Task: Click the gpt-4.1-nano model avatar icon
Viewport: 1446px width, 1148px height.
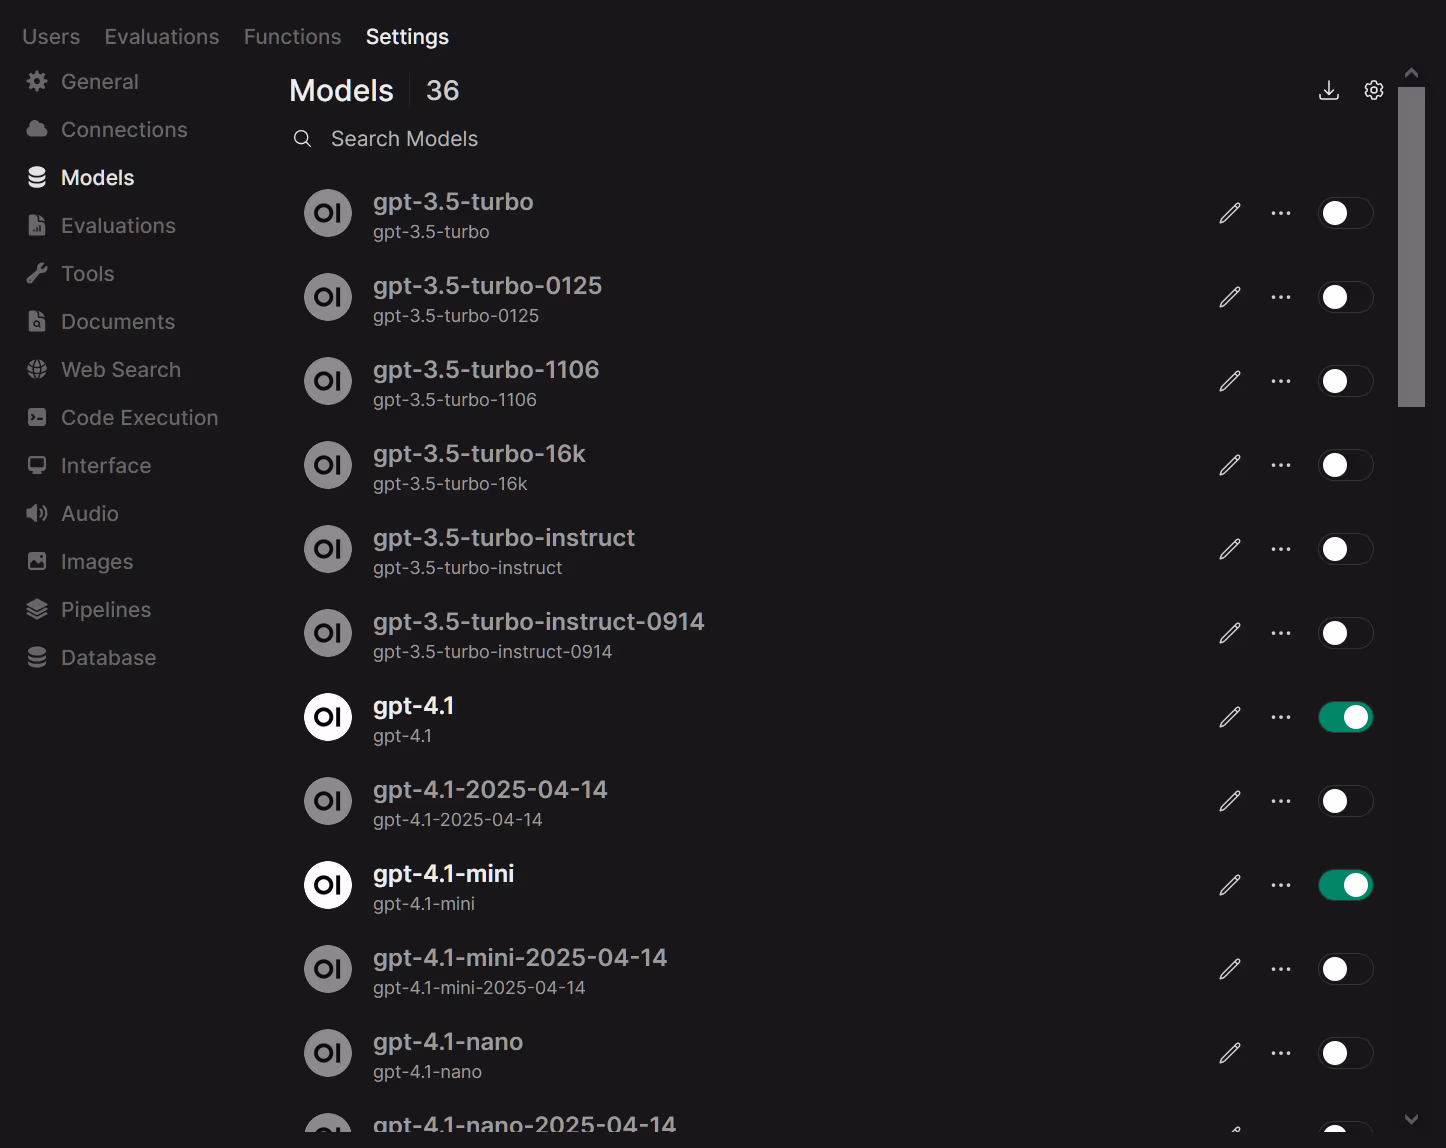Action: click(x=328, y=1053)
